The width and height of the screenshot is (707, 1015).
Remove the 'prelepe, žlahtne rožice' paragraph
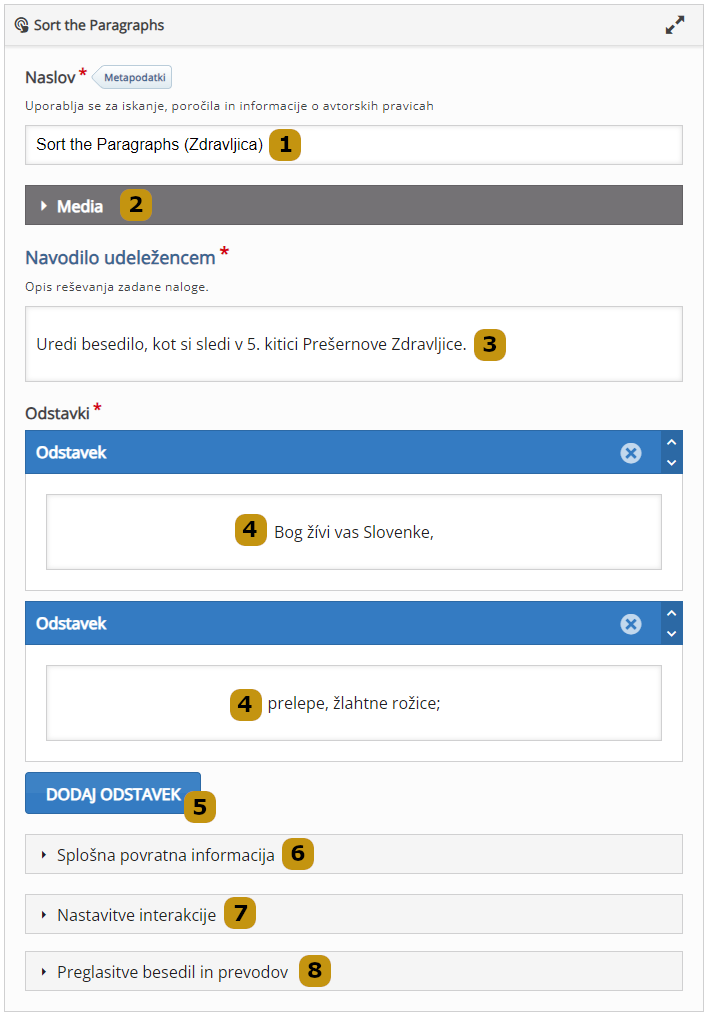pyautogui.click(x=630, y=624)
